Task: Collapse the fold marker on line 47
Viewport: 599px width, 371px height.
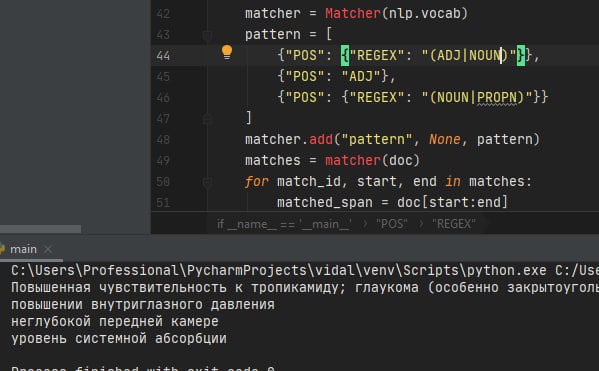Action: tap(207, 119)
